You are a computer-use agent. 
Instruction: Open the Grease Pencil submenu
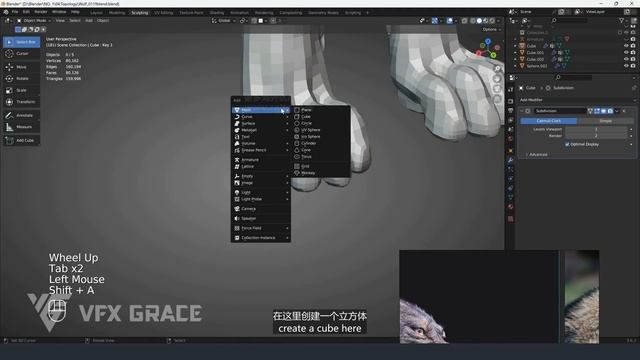(261, 150)
